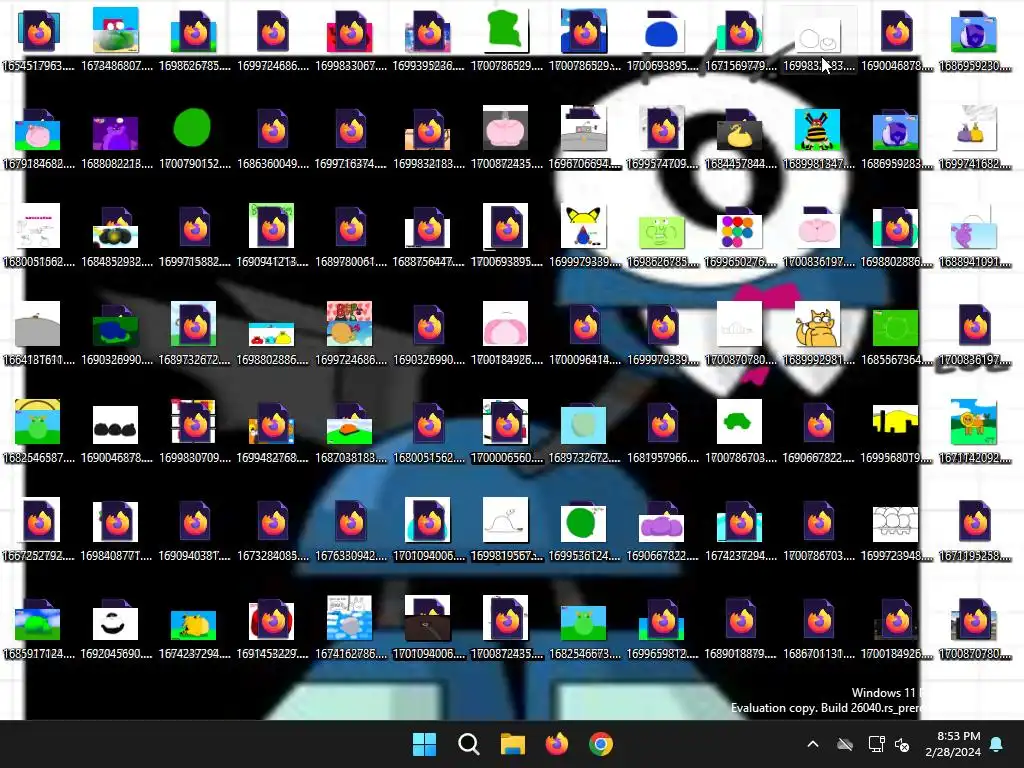
Task: Select desktop file 1667252792
Action: (x=39, y=529)
